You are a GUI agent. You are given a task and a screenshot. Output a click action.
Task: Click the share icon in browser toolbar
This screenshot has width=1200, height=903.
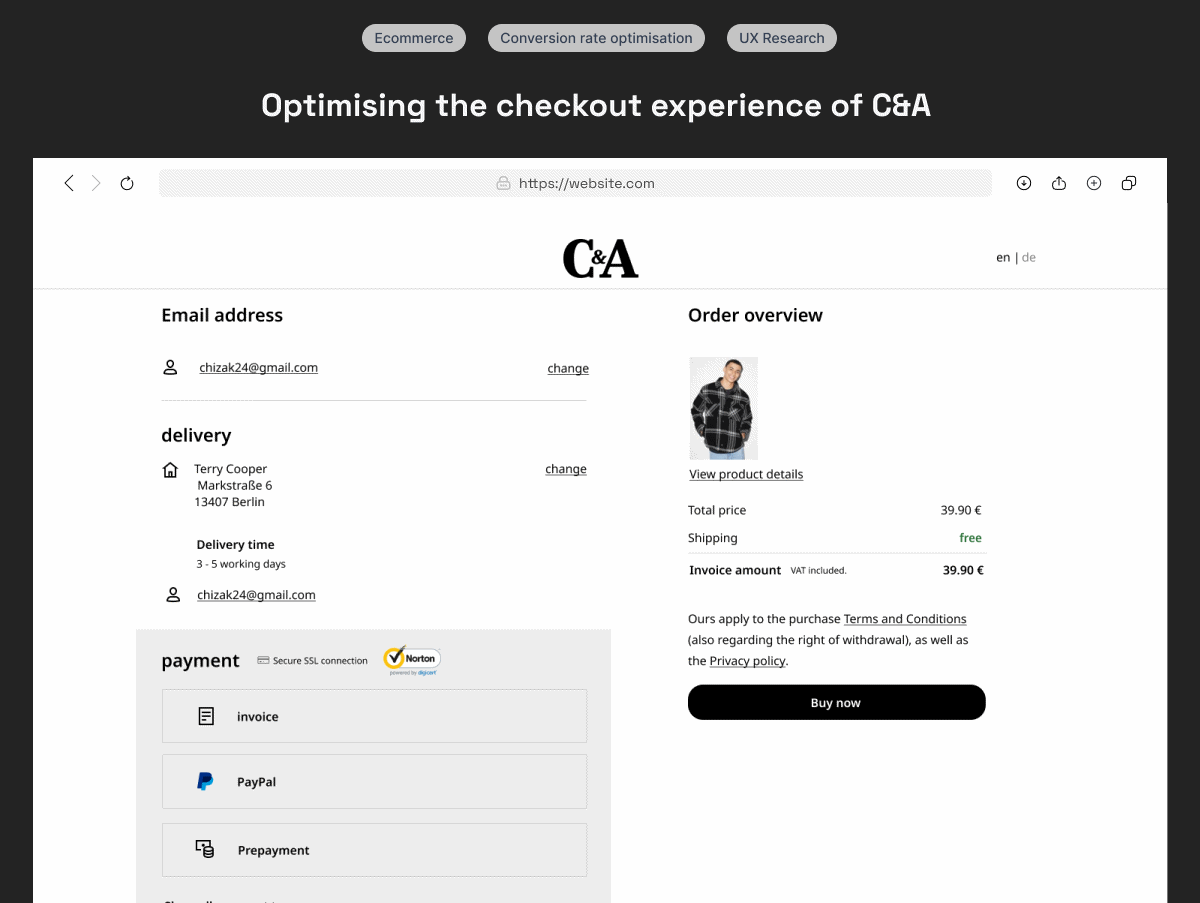coord(1059,183)
